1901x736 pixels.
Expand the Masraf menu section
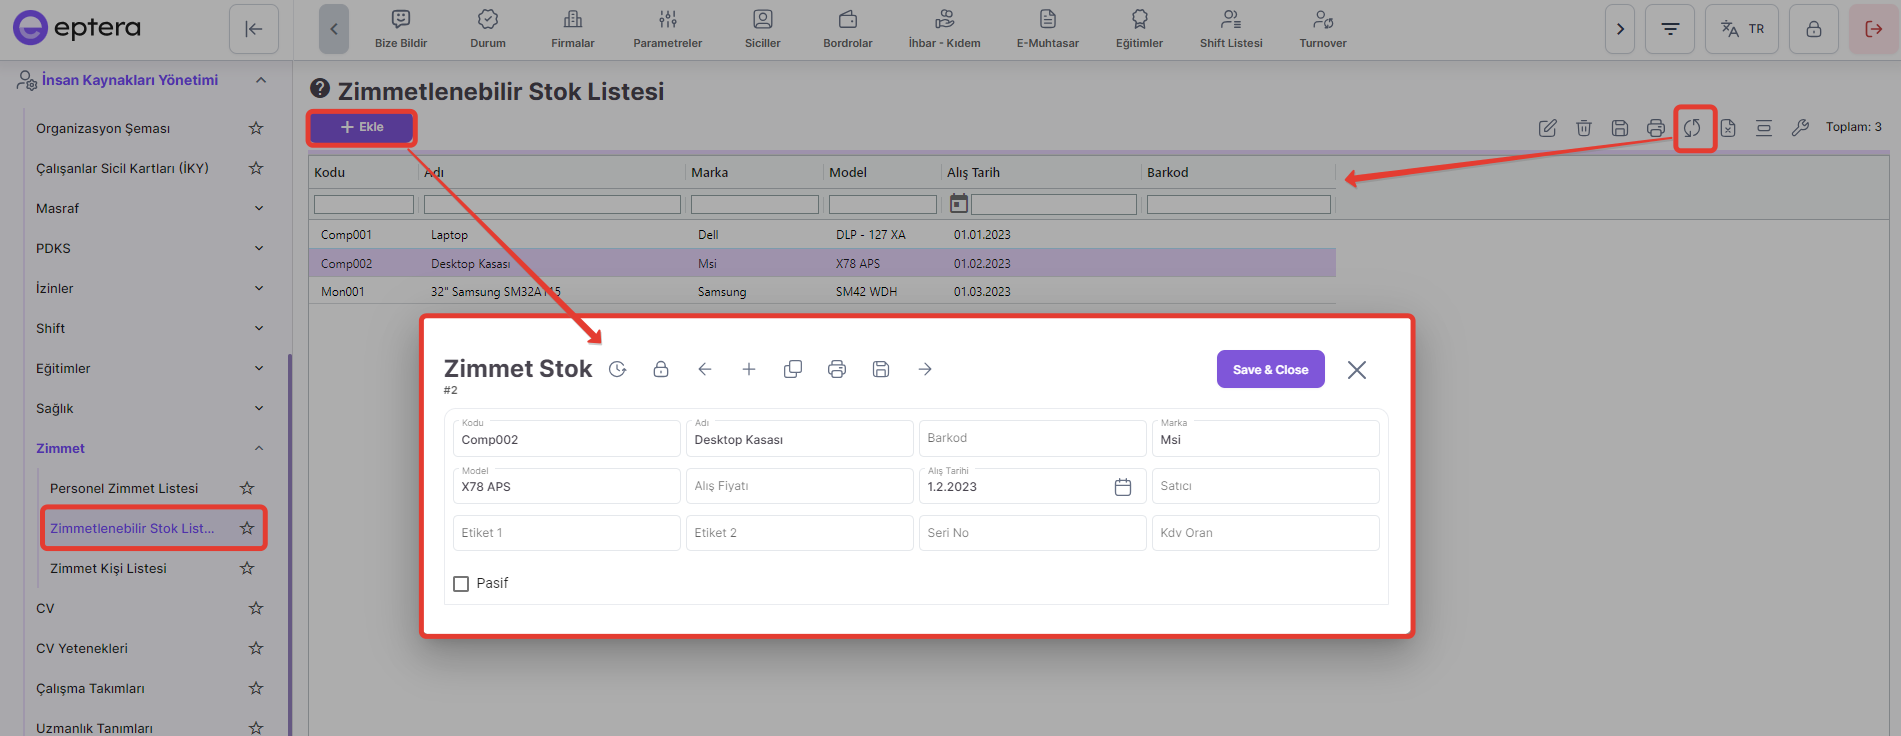pyautogui.click(x=259, y=208)
